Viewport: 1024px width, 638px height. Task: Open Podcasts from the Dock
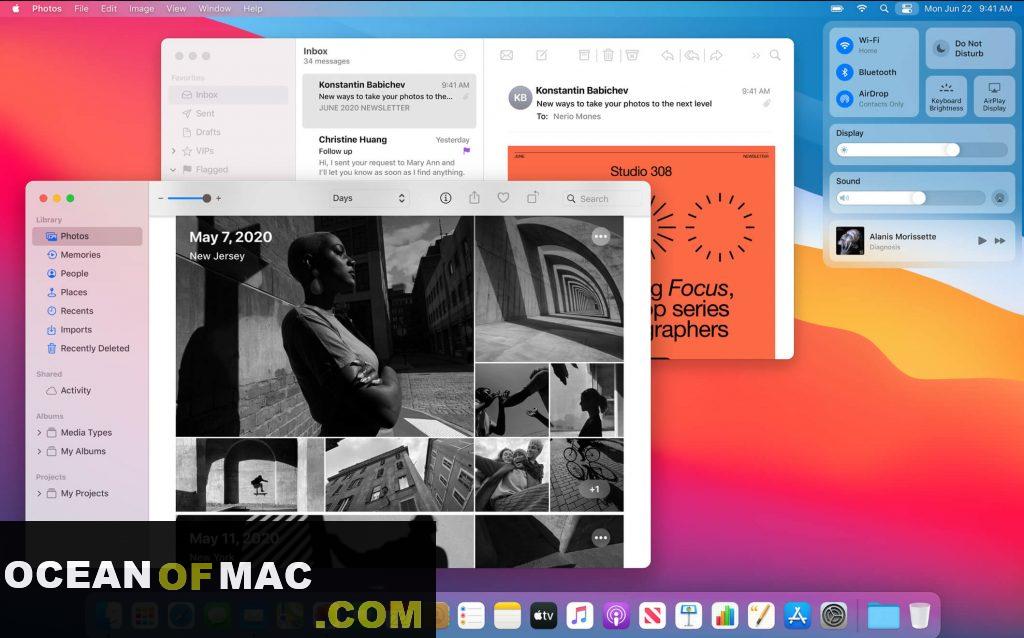click(616, 615)
